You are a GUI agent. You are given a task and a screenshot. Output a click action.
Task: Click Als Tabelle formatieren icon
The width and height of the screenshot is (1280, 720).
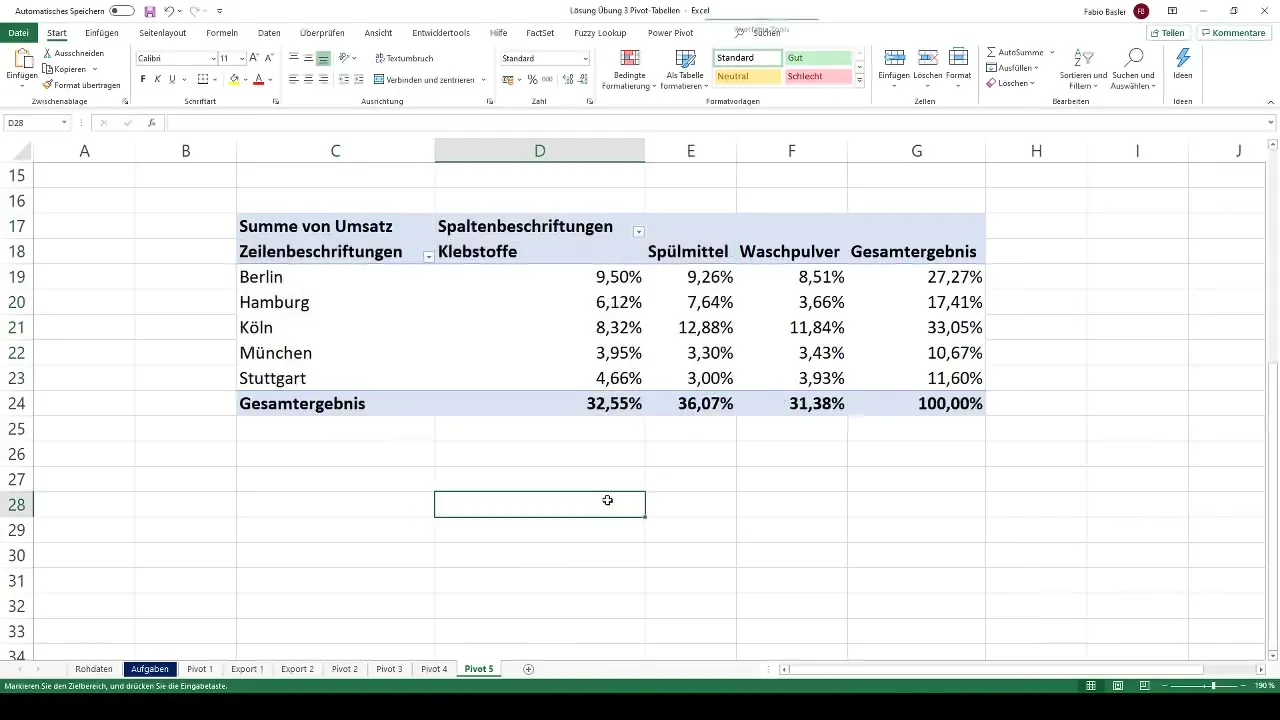(685, 59)
